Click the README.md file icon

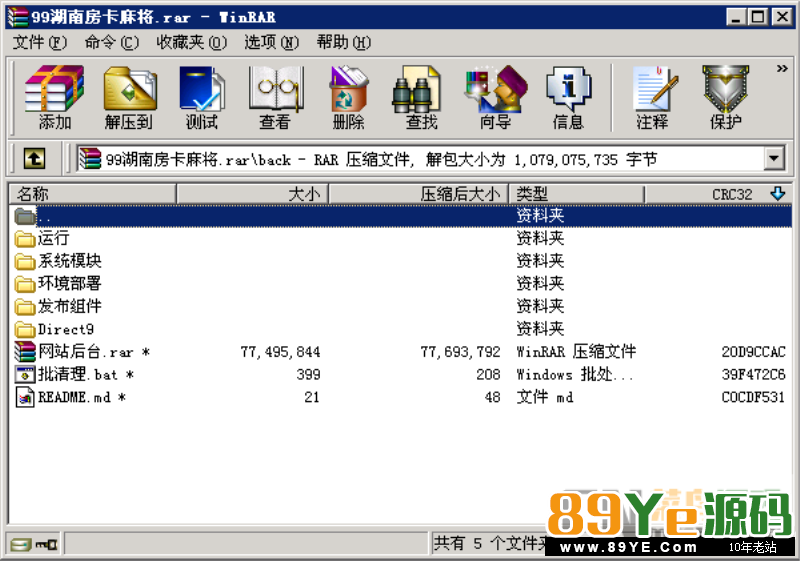pyautogui.click(x=25, y=397)
